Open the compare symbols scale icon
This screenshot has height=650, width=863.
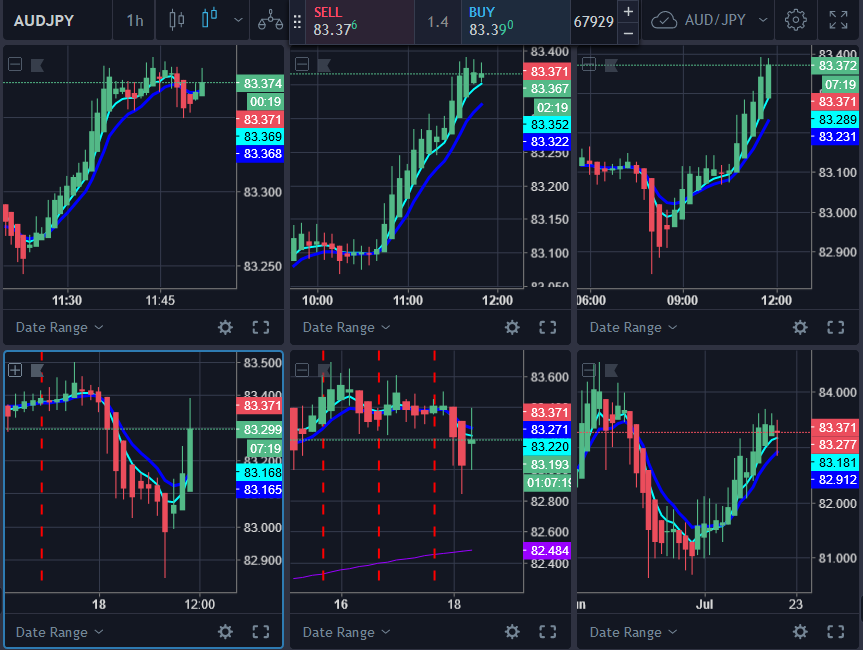(270, 20)
